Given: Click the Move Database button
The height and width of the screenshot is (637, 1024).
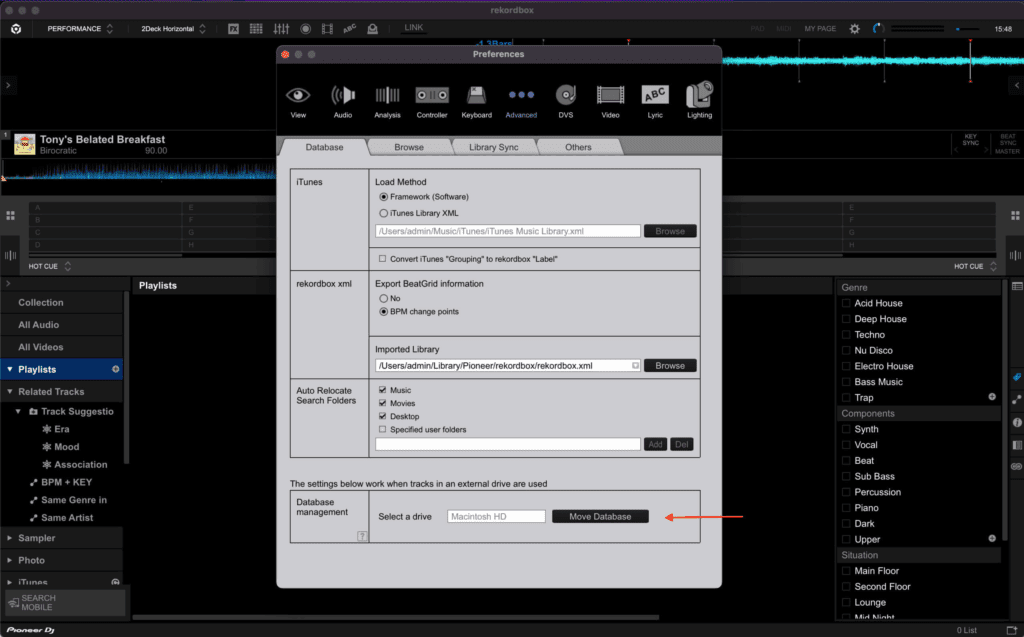Looking at the screenshot, I should [x=600, y=516].
